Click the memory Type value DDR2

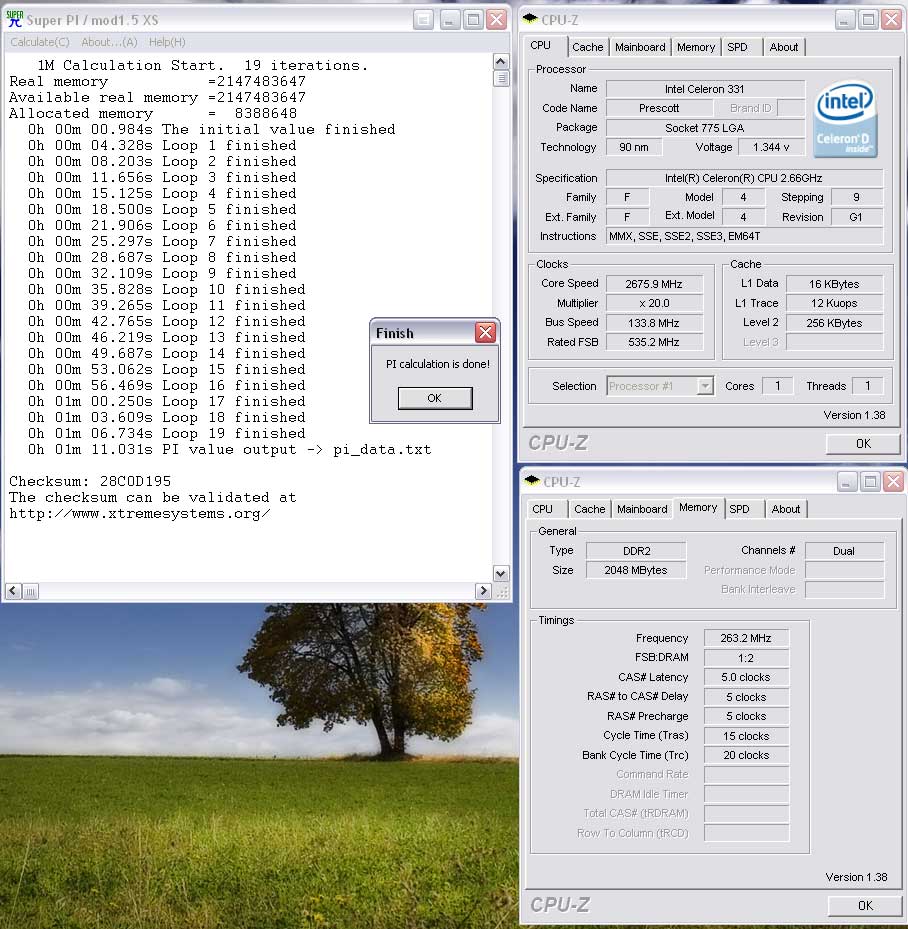click(636, 551)
